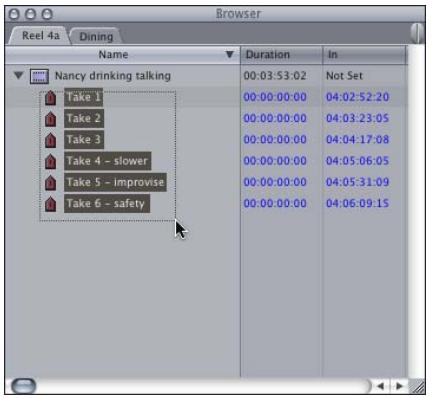
Task: Click the marker icon for Take 4 - slower
Action: pos(50,161)
